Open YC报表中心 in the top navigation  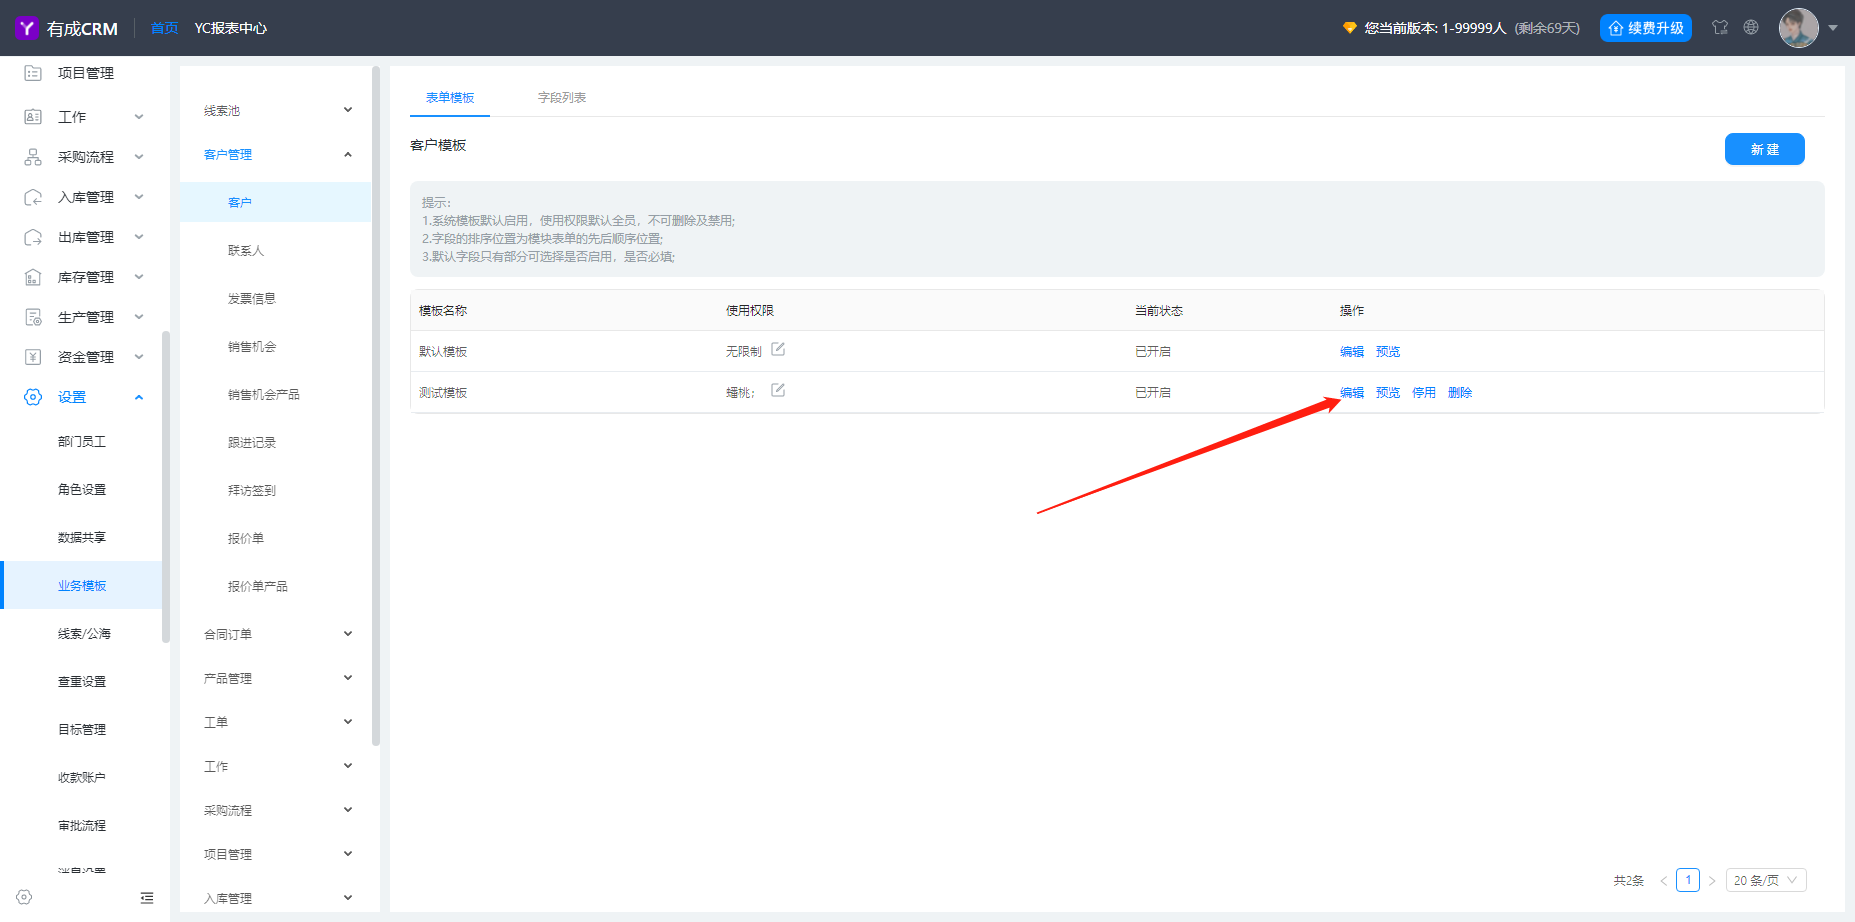(230, 28)
